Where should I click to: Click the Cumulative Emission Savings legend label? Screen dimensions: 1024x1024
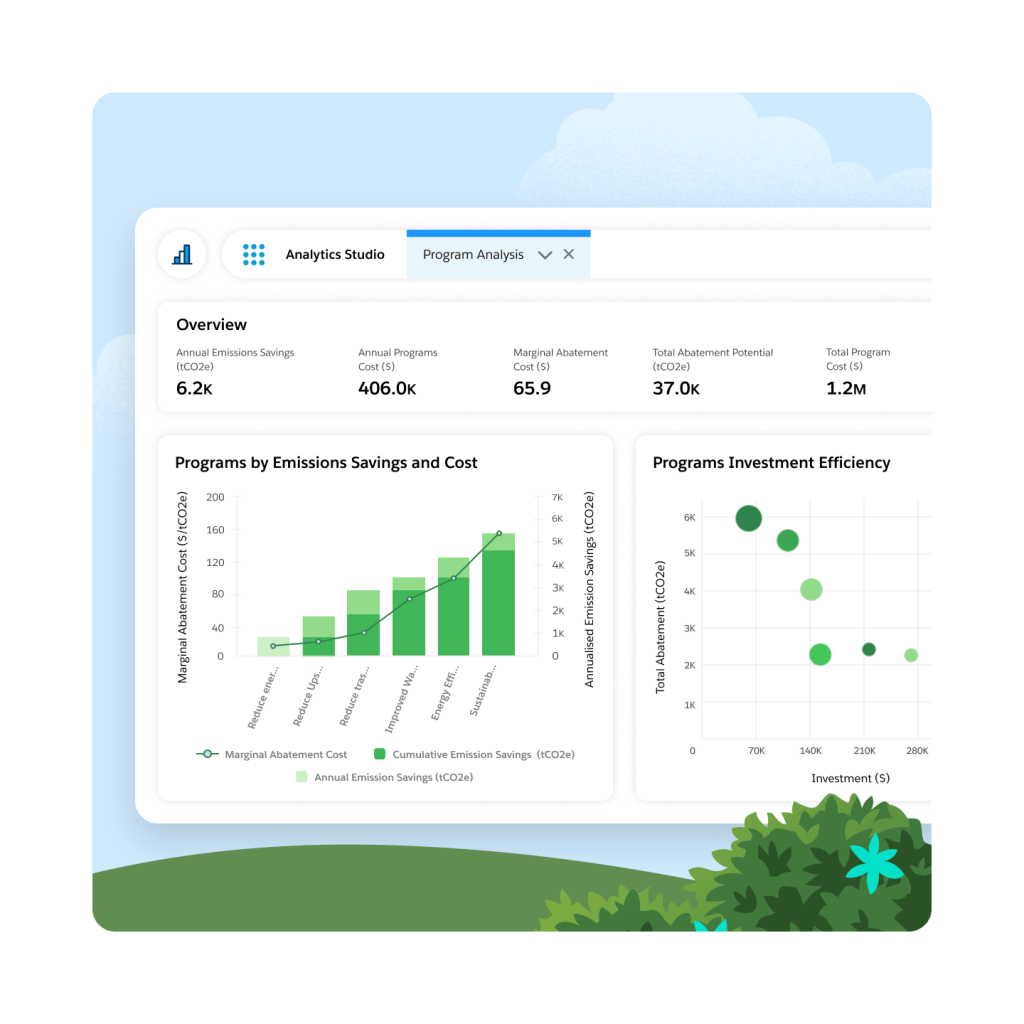[483, 754]
